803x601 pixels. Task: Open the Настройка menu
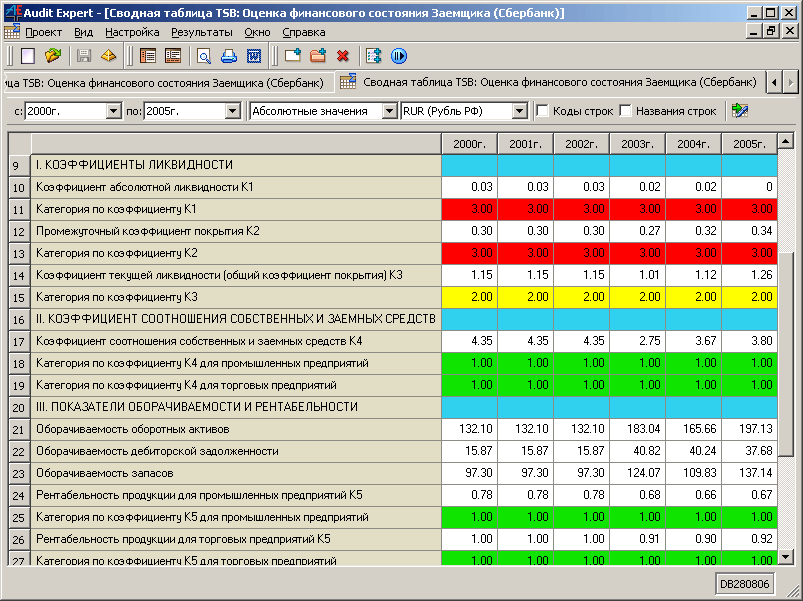(x=132, y=32)
